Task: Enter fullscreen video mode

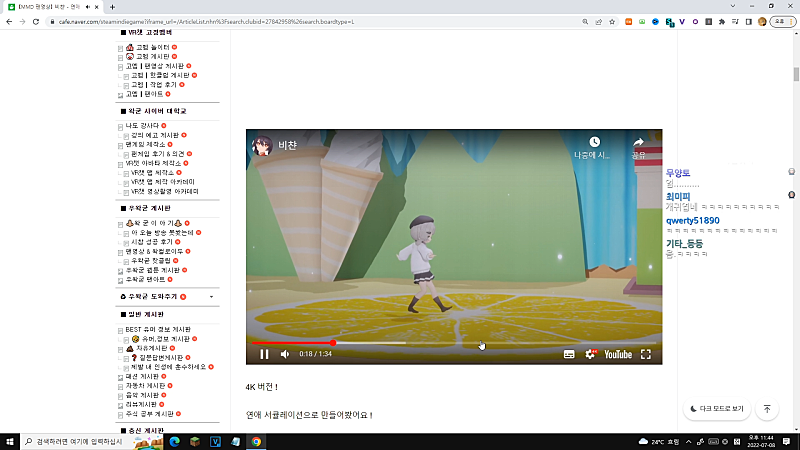Action: (646, 354)
